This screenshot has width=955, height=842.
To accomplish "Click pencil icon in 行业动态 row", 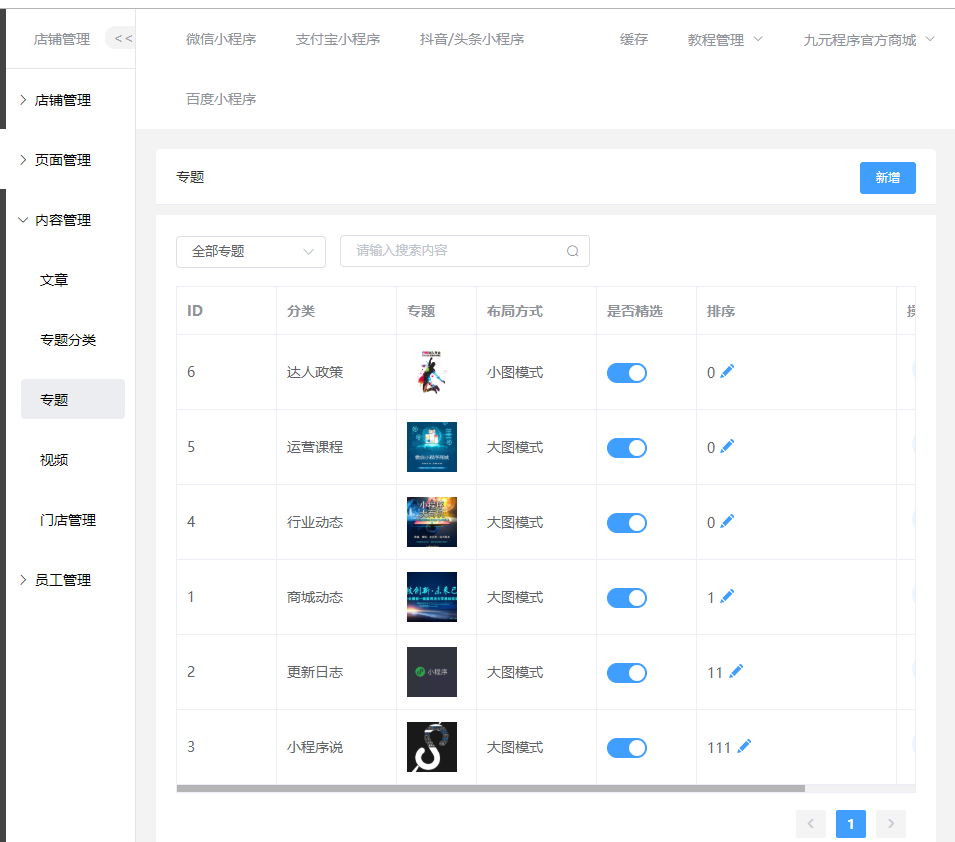I will click(727, 522).
